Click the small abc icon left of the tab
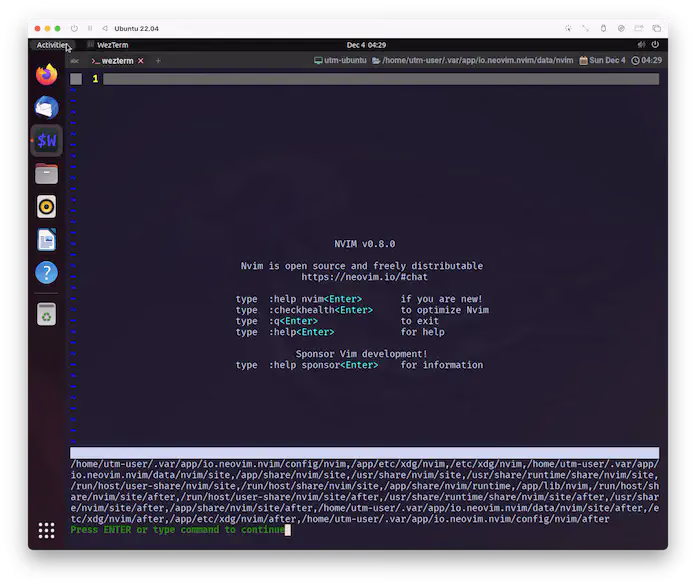696x587 pixels. (x=75, y=61)
